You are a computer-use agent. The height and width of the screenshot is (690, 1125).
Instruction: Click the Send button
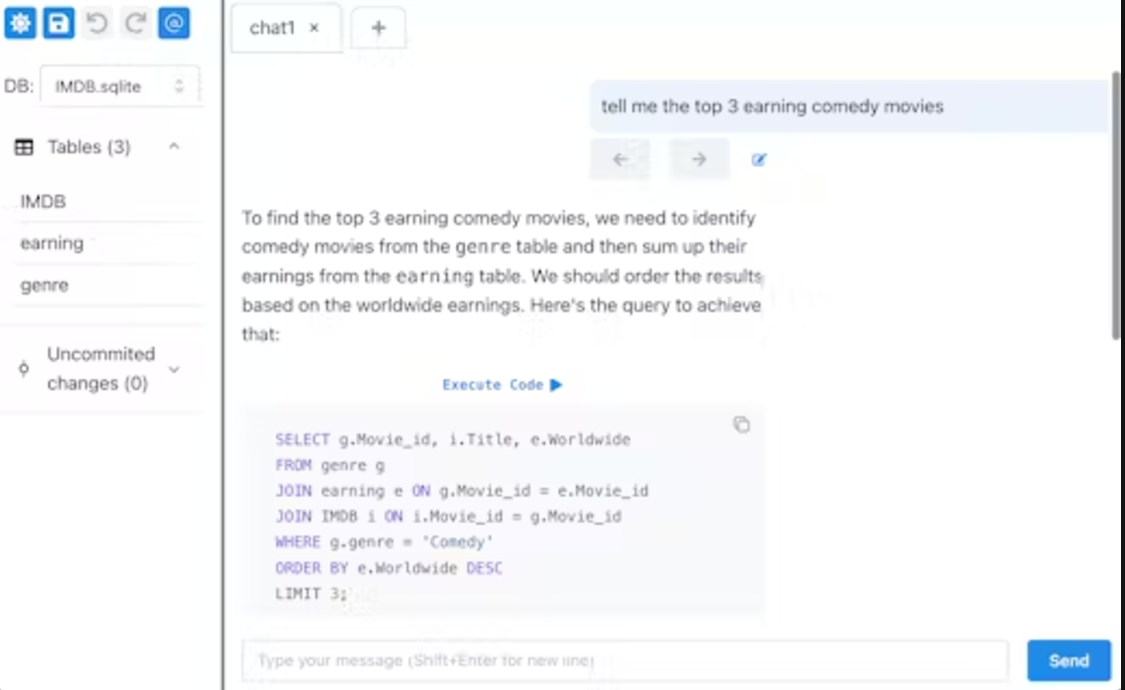click(x=1068, y=661)
